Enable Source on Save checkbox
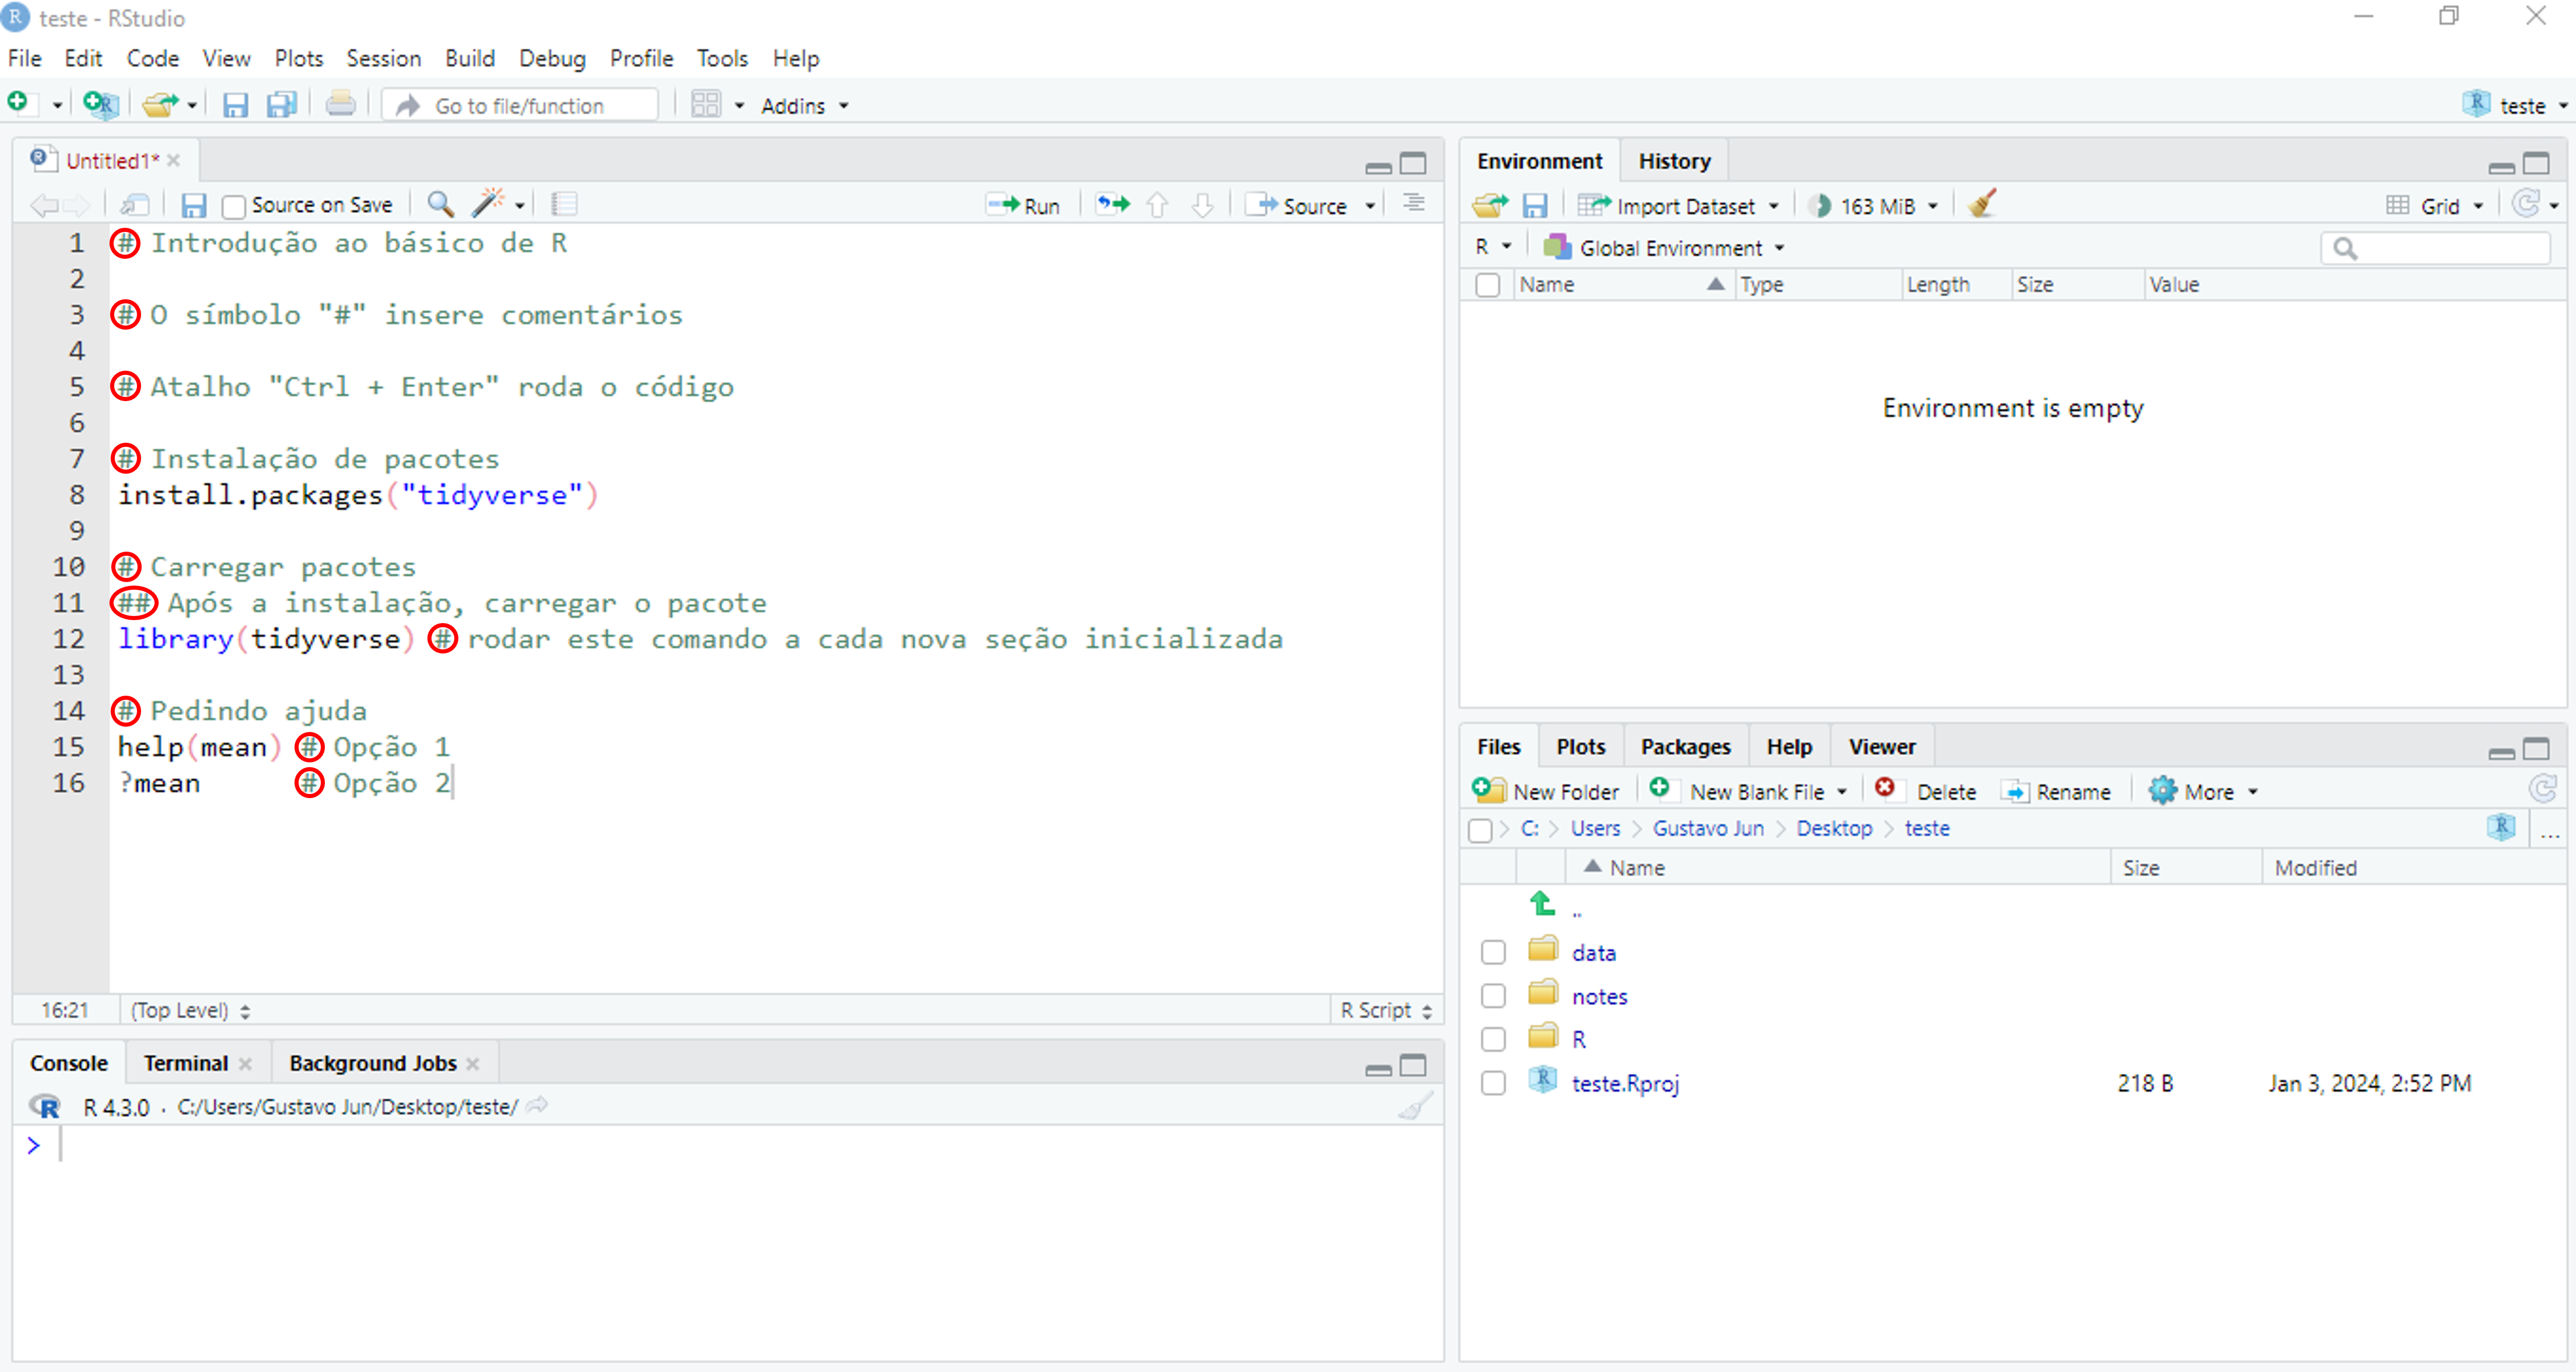Viewport: 2576px width, 1372px height. [x=233, y=206]
